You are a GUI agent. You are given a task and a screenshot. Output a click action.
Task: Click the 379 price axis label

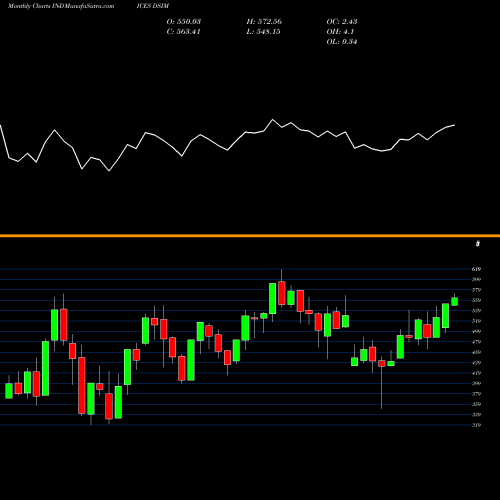pyautogui.click(x=476, y=394)
